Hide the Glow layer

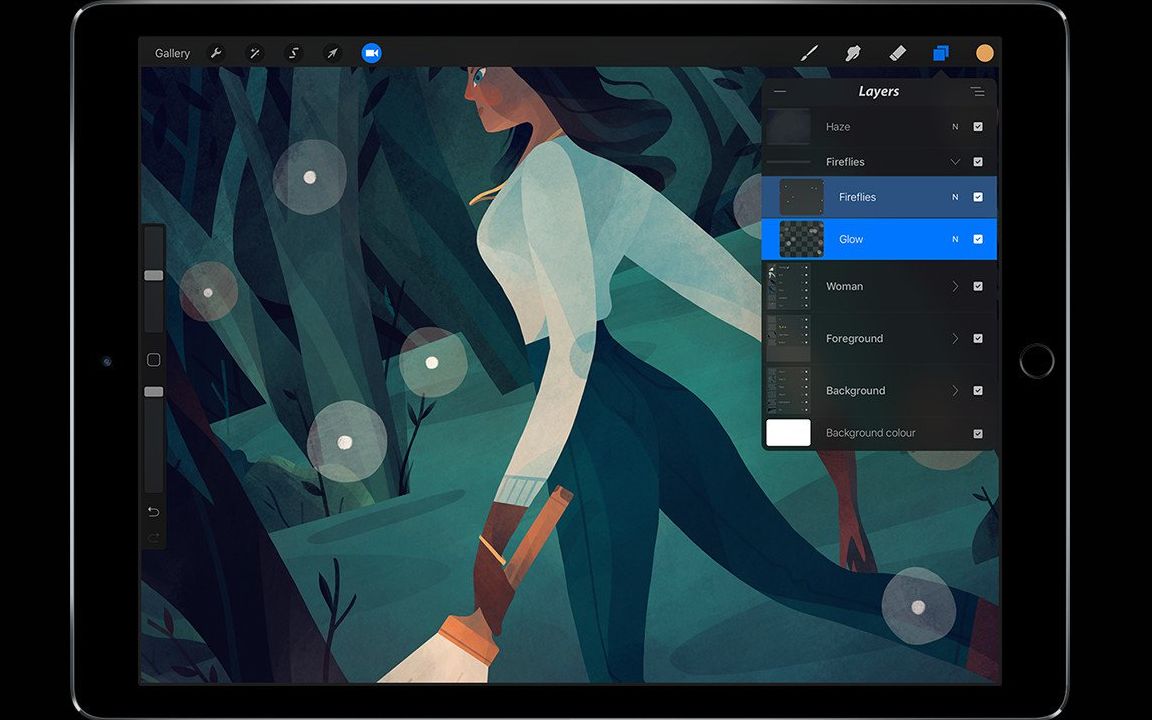click(x=978, y=239)
